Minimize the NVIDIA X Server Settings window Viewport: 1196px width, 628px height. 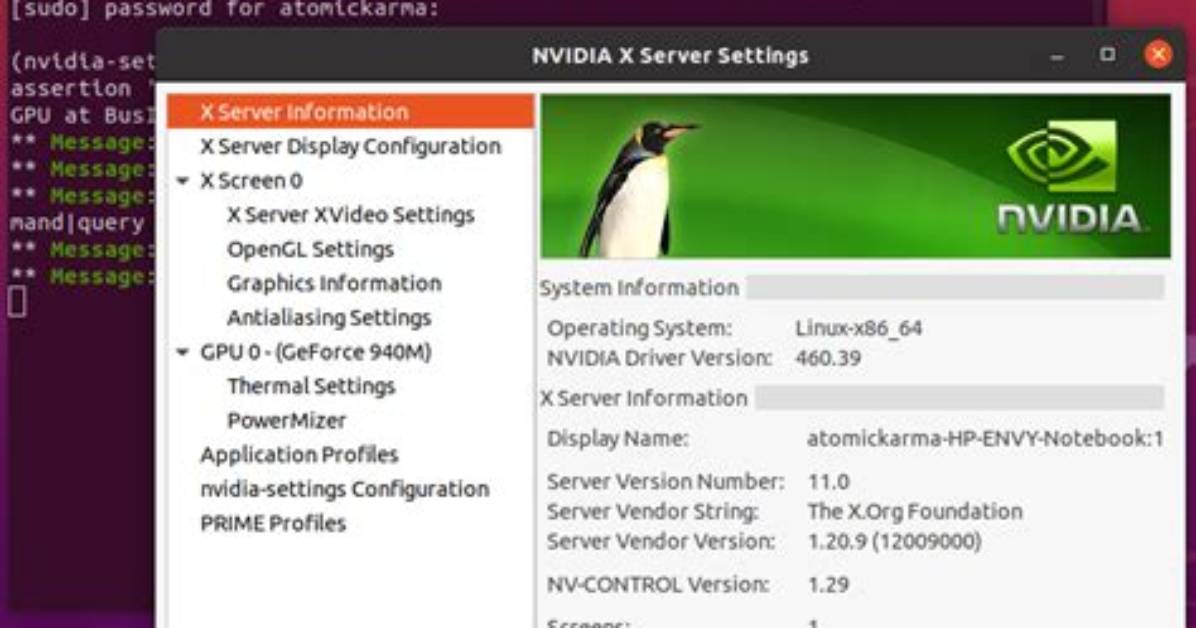[x=1056, y=56]
